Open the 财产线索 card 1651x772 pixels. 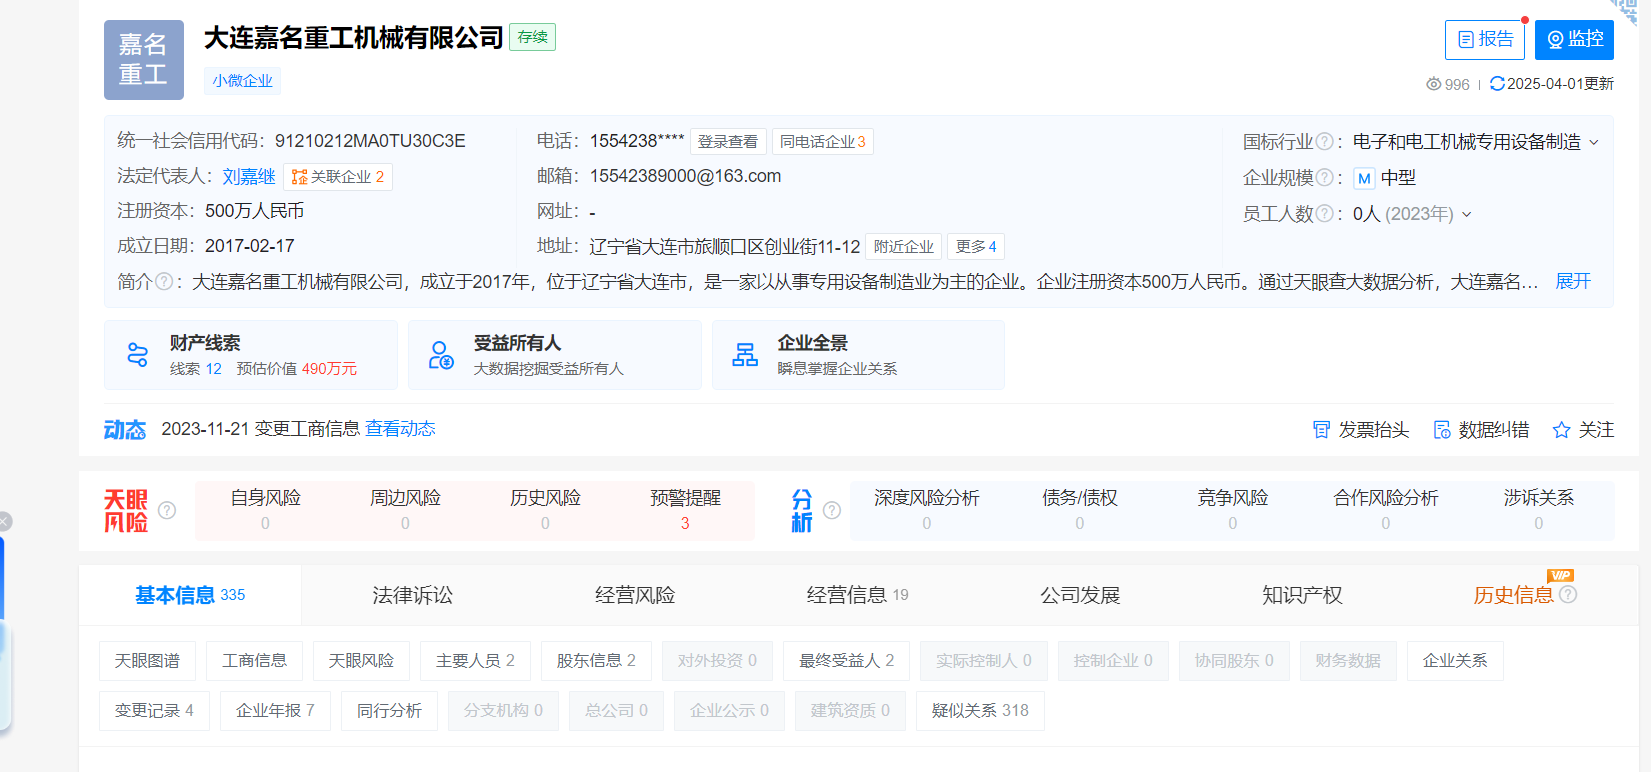tap(251, 355)
